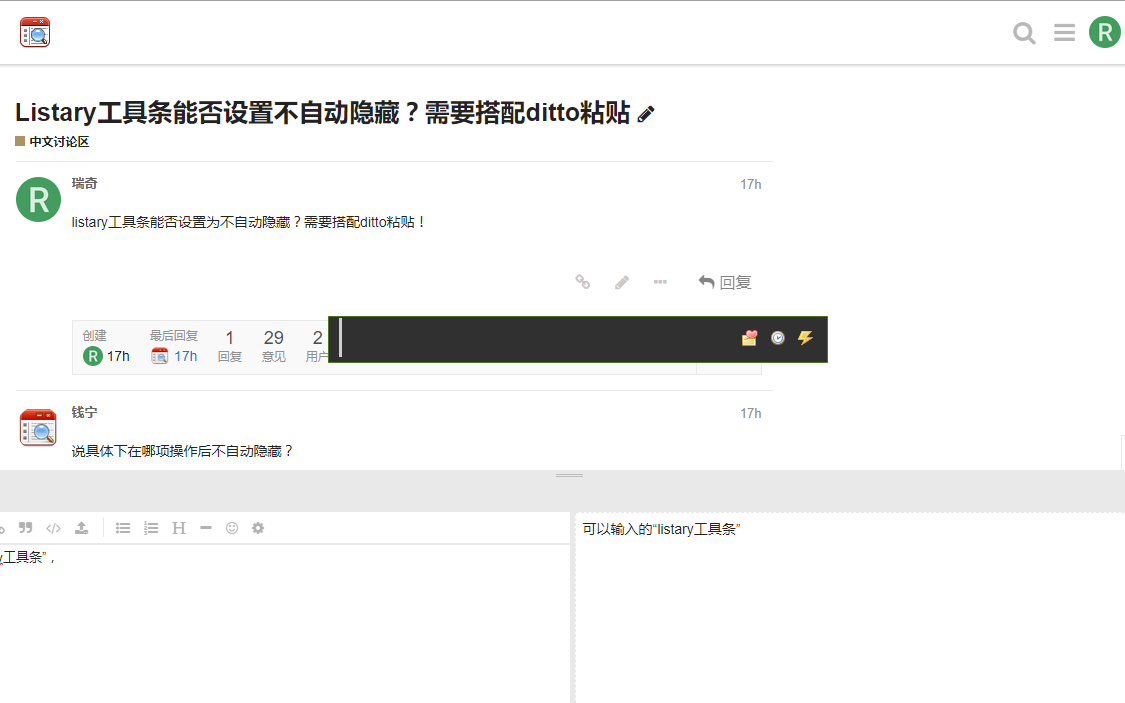The height and width of the screenshot is (703, 1125).
Task: Insert blockquote in composer
Action: 26,528
